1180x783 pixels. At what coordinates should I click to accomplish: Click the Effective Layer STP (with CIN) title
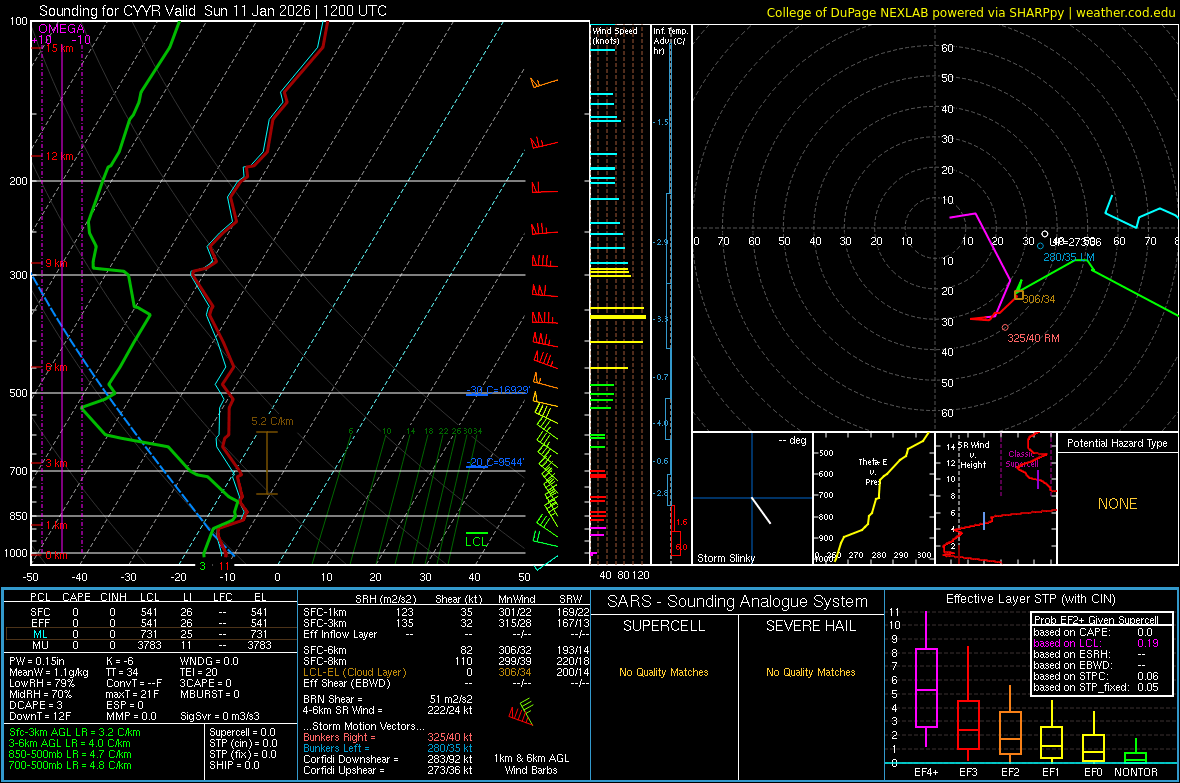click(x=1030, y=599)
